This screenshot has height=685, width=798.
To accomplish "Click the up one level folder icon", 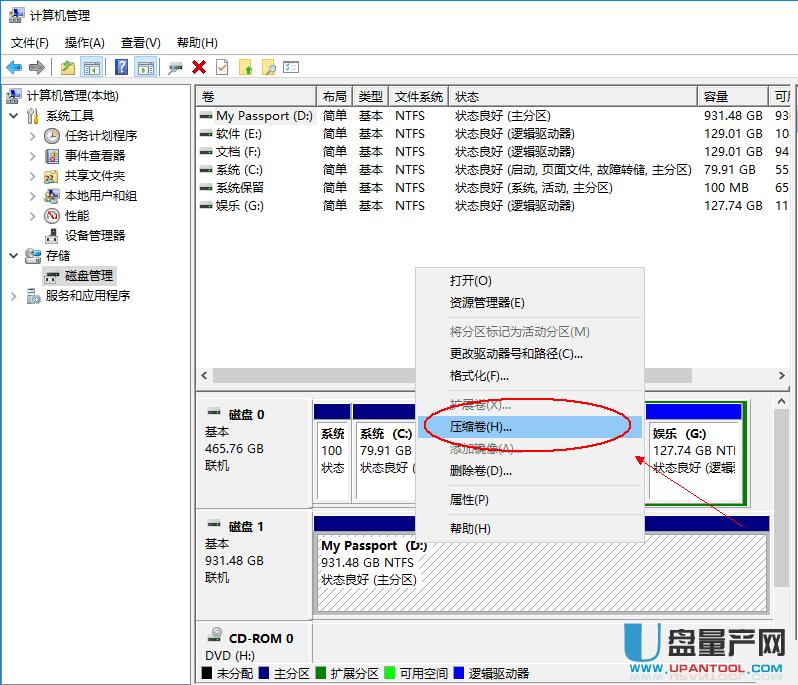I will 67,67.
